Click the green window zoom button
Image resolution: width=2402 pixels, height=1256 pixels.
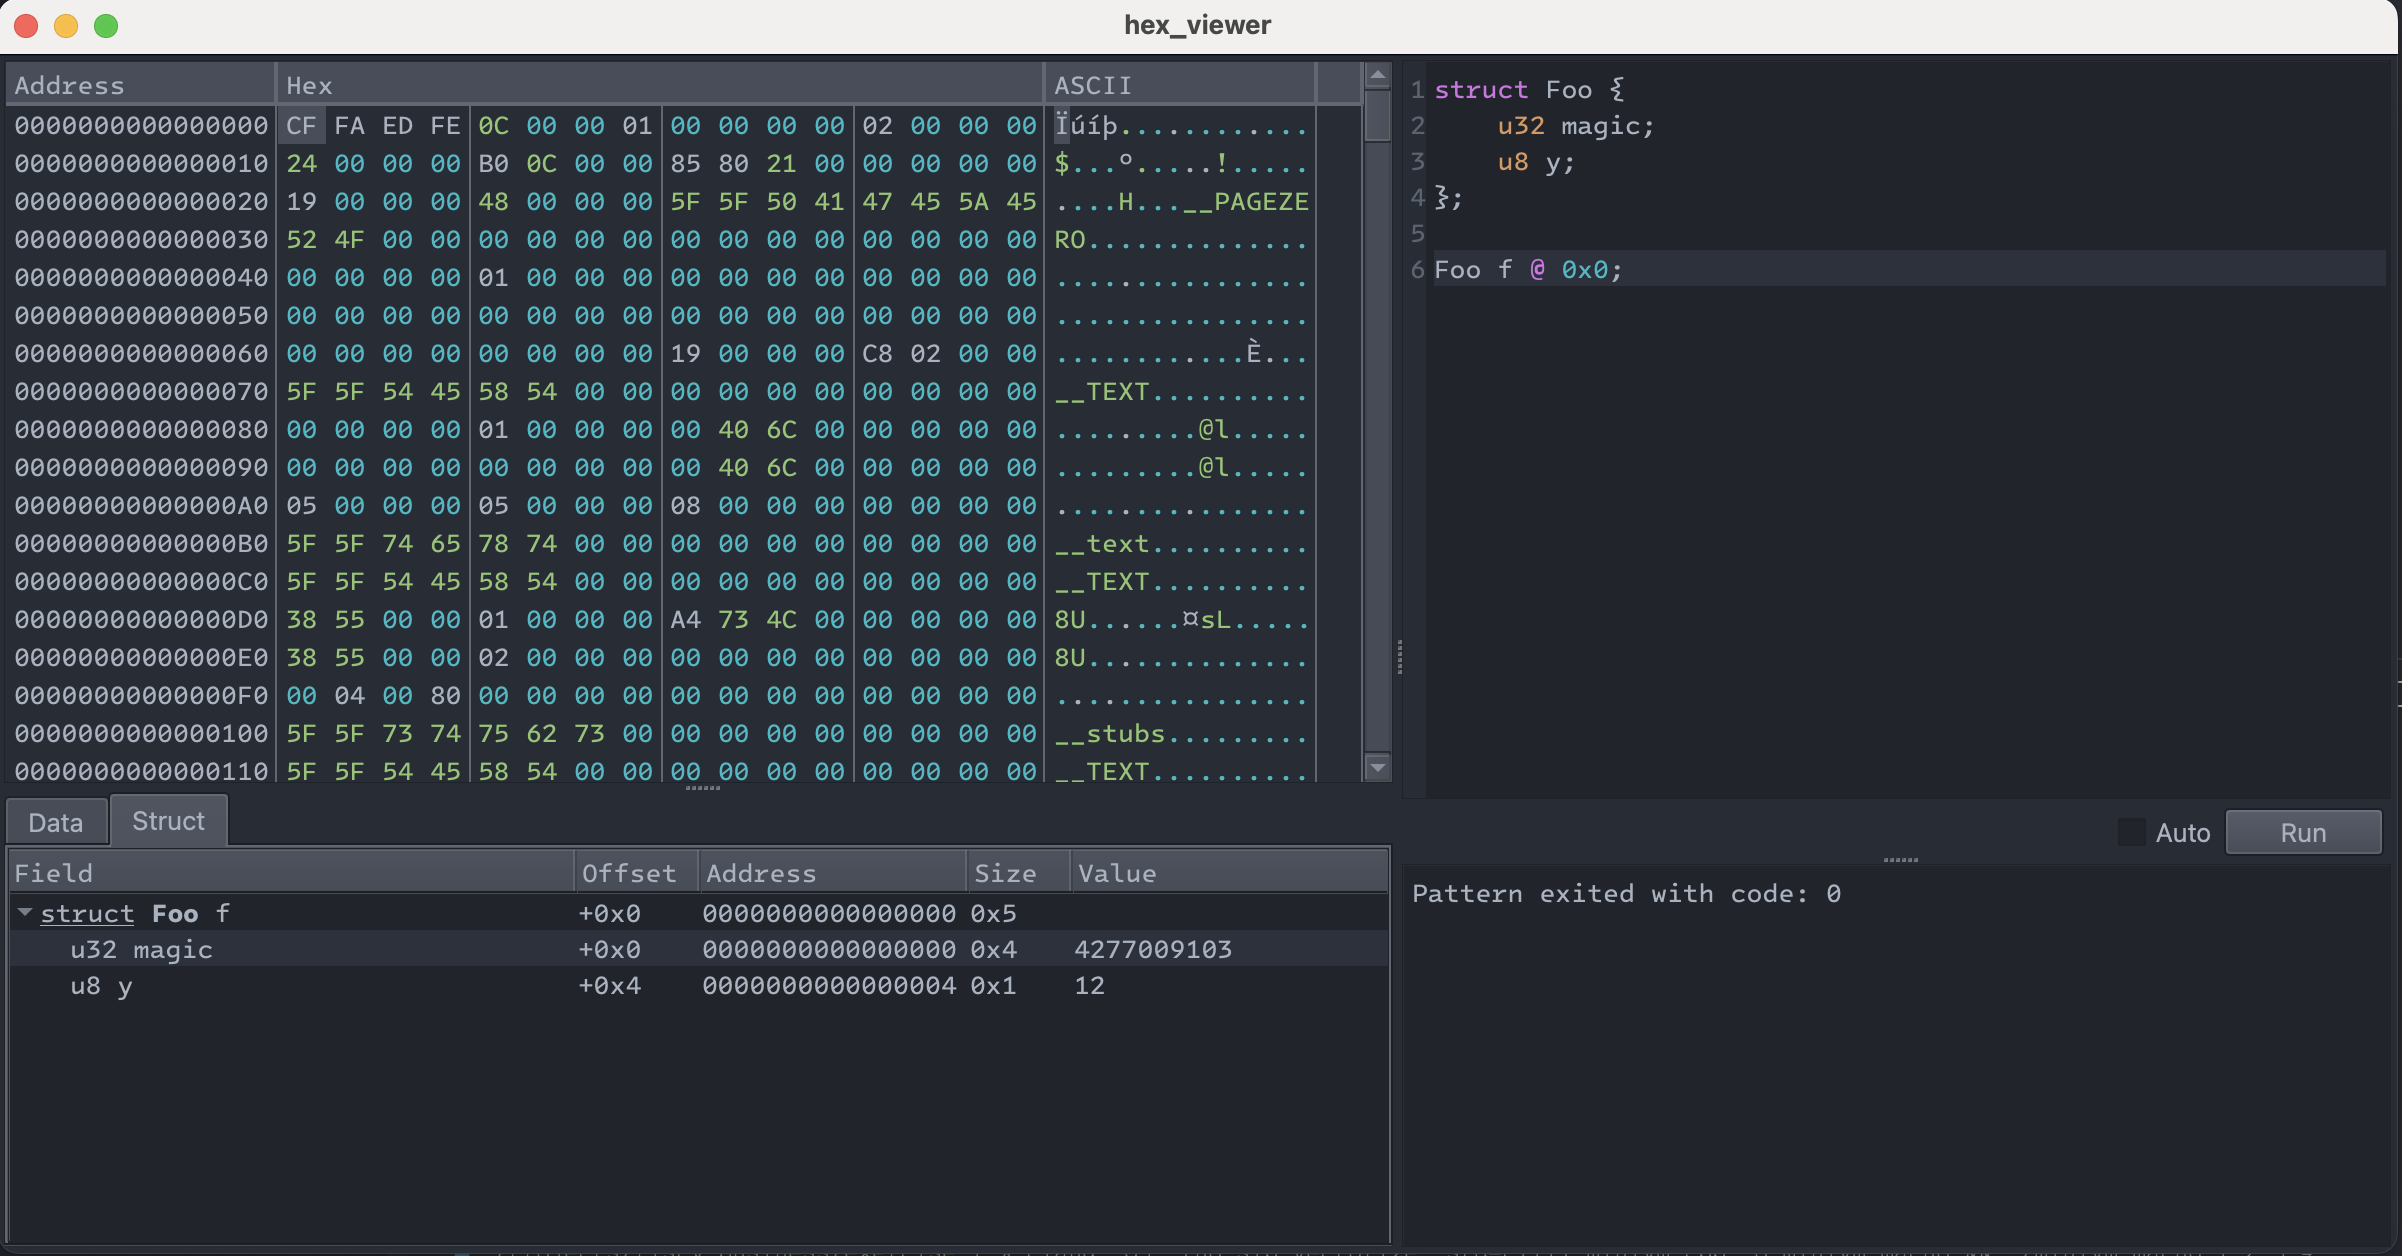(x=106, y=26)
